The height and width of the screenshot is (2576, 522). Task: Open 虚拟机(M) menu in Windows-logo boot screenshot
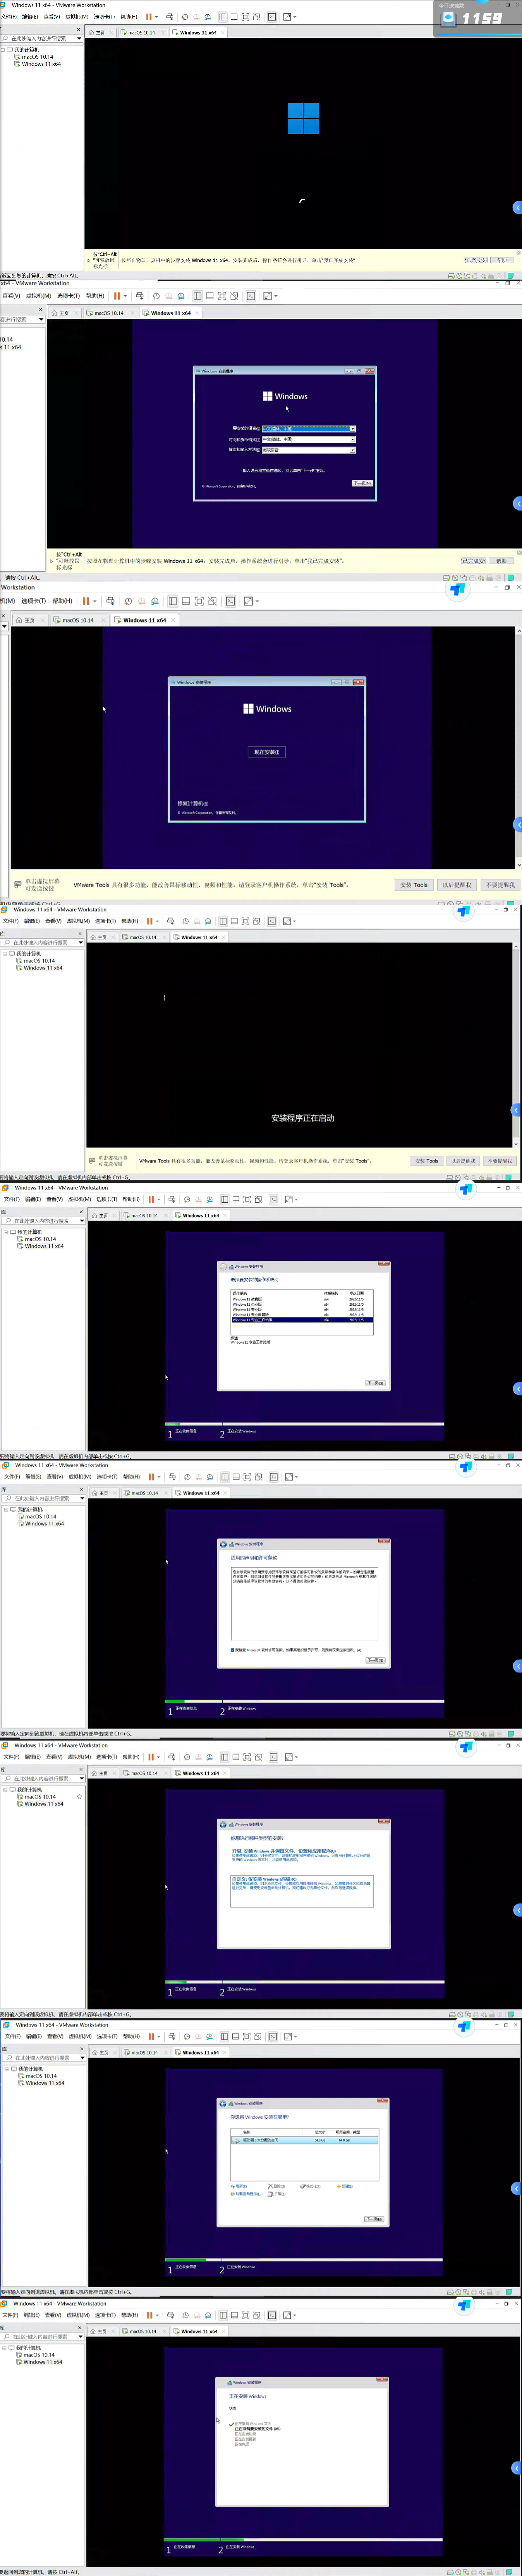77,17
